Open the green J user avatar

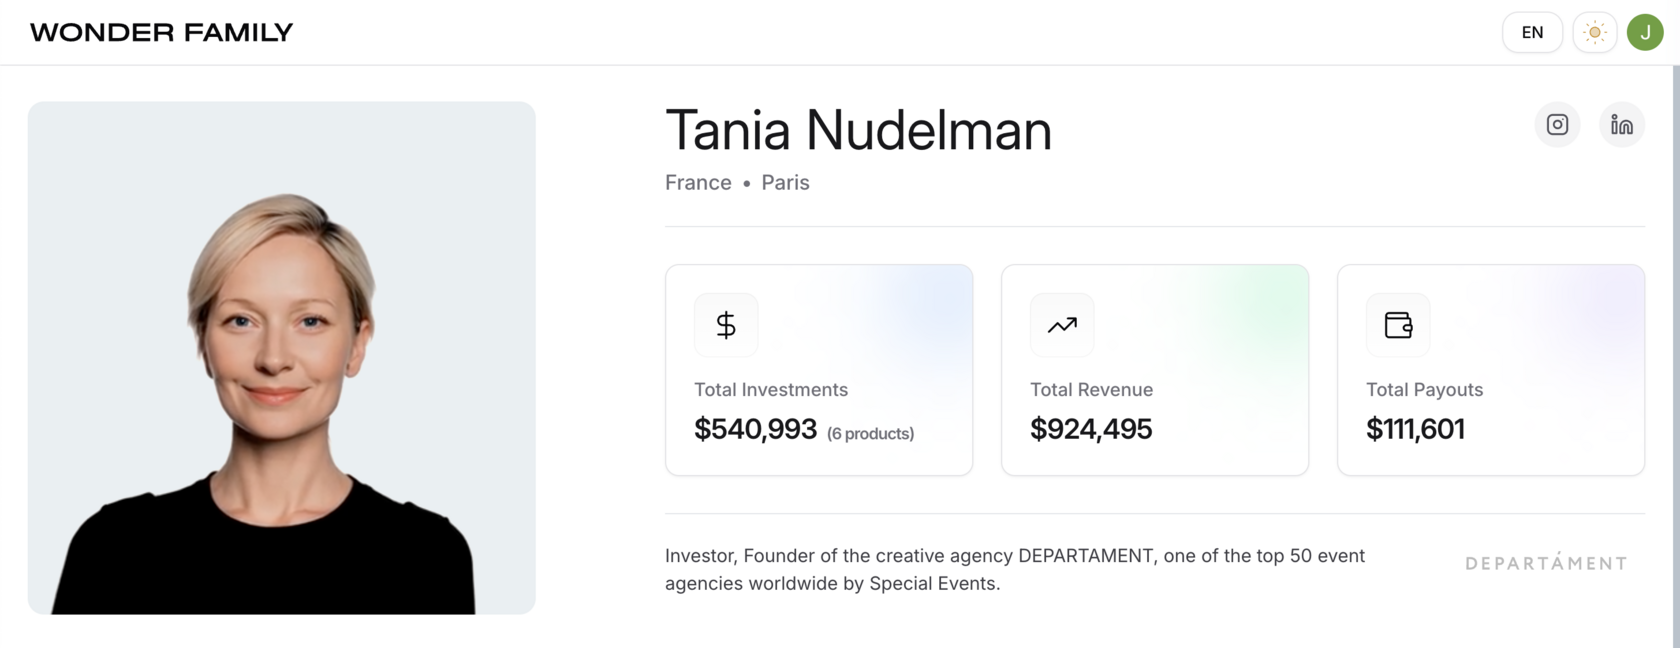coord(1645,32)
